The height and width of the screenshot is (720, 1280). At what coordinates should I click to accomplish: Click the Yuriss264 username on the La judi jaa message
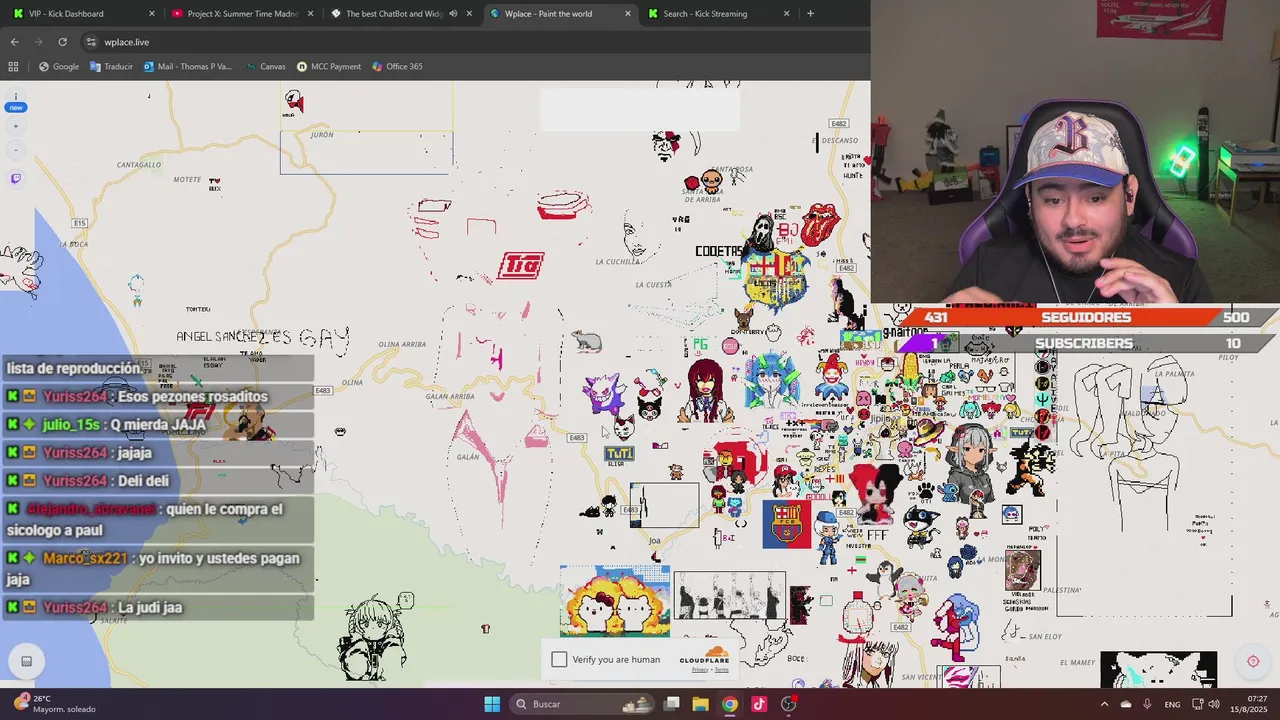pyautogui.click(x=75, y=607)
